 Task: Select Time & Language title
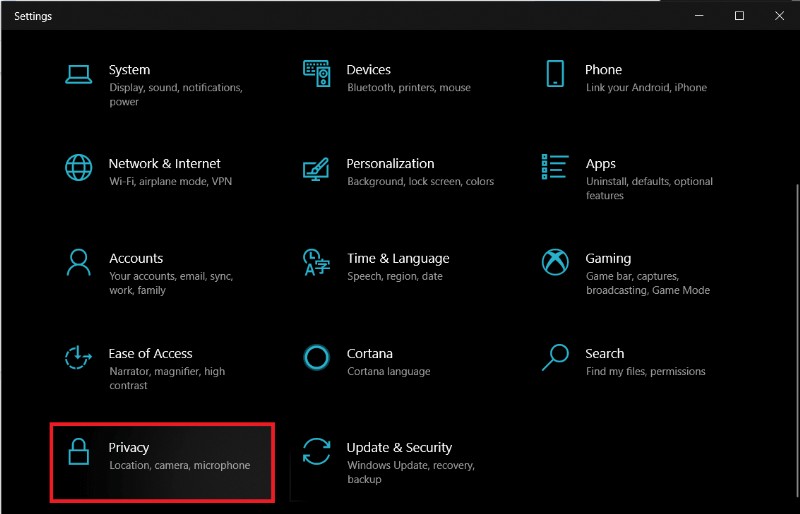pyautogui.click(x=398, y=259)
